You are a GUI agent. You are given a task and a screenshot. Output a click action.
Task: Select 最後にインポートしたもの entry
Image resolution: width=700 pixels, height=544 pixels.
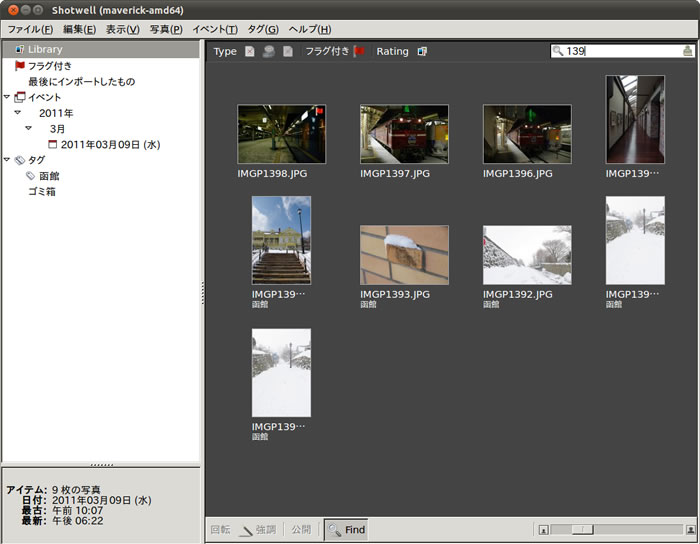(x=82, y=82)
